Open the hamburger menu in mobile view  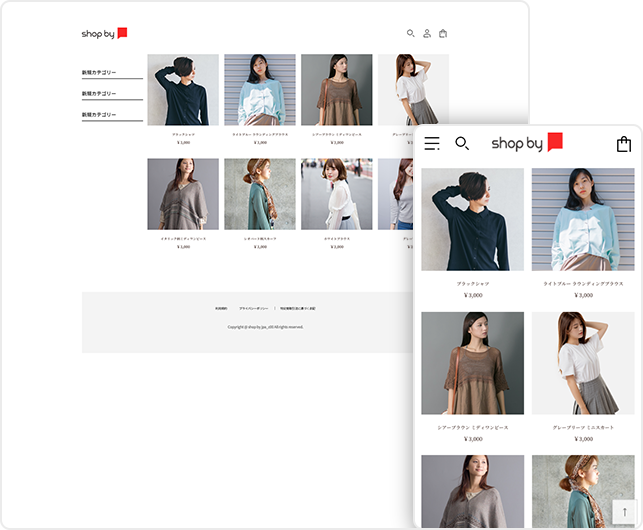click(432, 143)
